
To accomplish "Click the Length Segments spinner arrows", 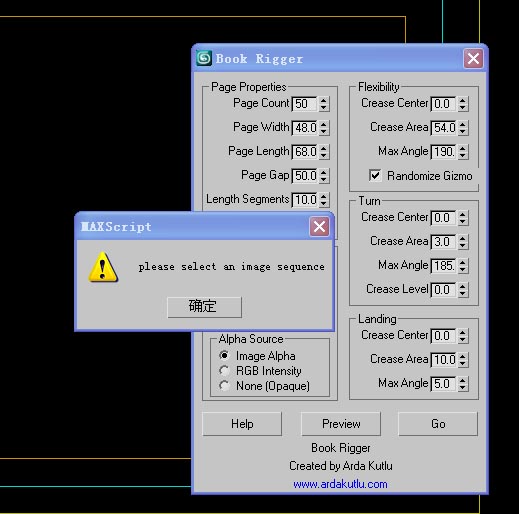I will coord(324,200).
